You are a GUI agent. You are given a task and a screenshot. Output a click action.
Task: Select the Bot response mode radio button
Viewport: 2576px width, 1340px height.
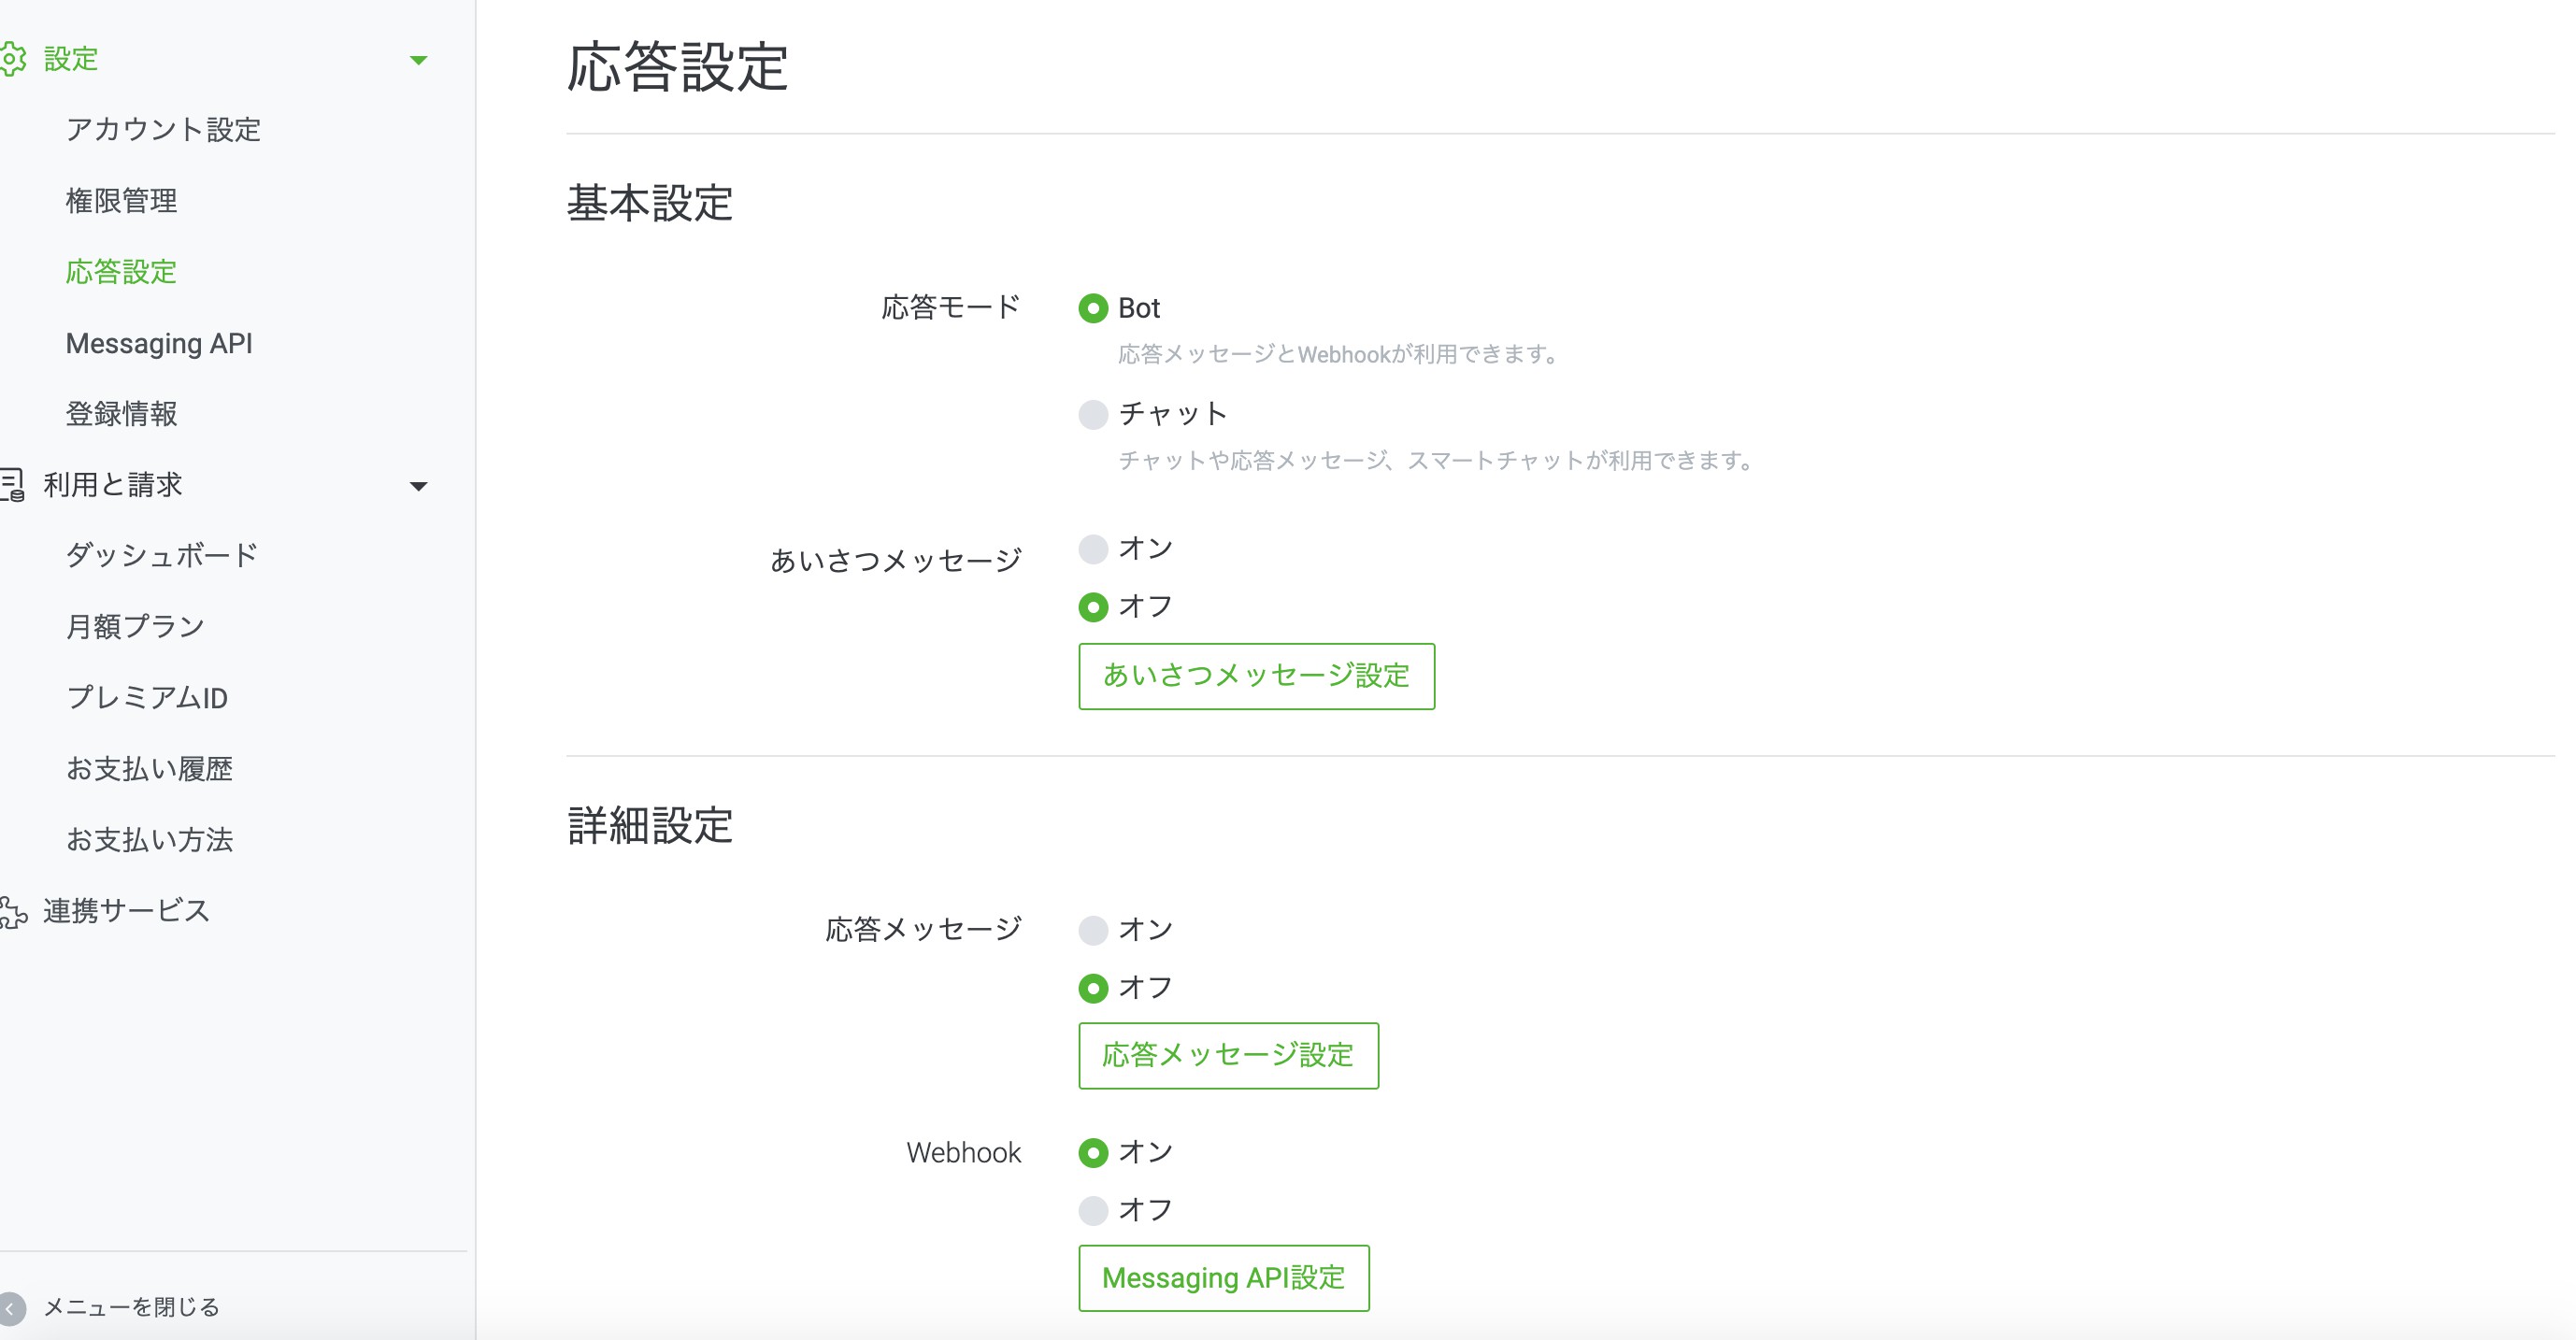[x=1093, y=308]
